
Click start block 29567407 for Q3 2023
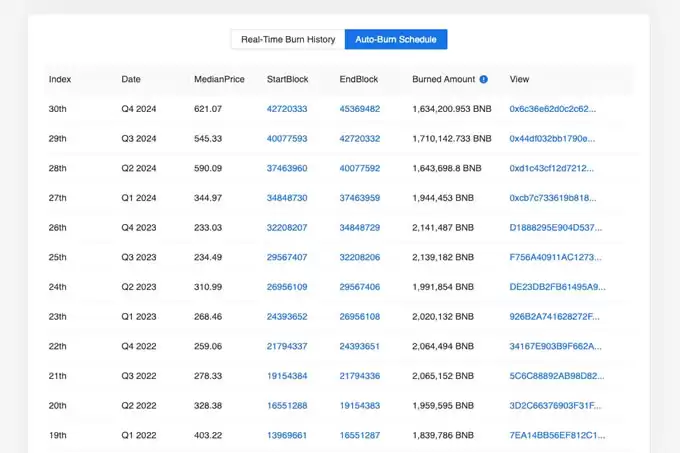pos(287,257)
